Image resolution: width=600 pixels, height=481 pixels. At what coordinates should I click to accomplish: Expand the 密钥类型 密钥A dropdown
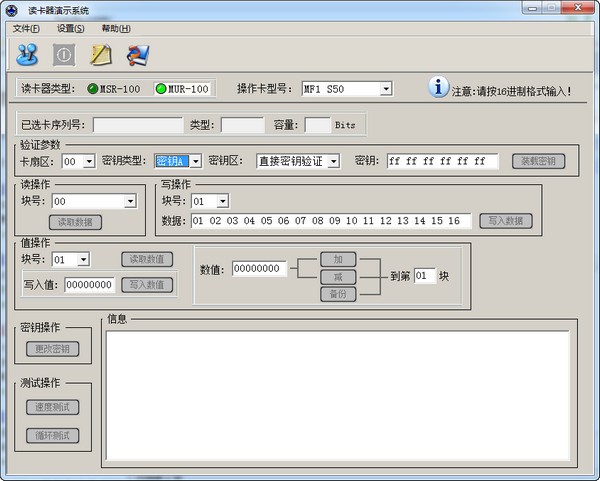click(196, 161)
